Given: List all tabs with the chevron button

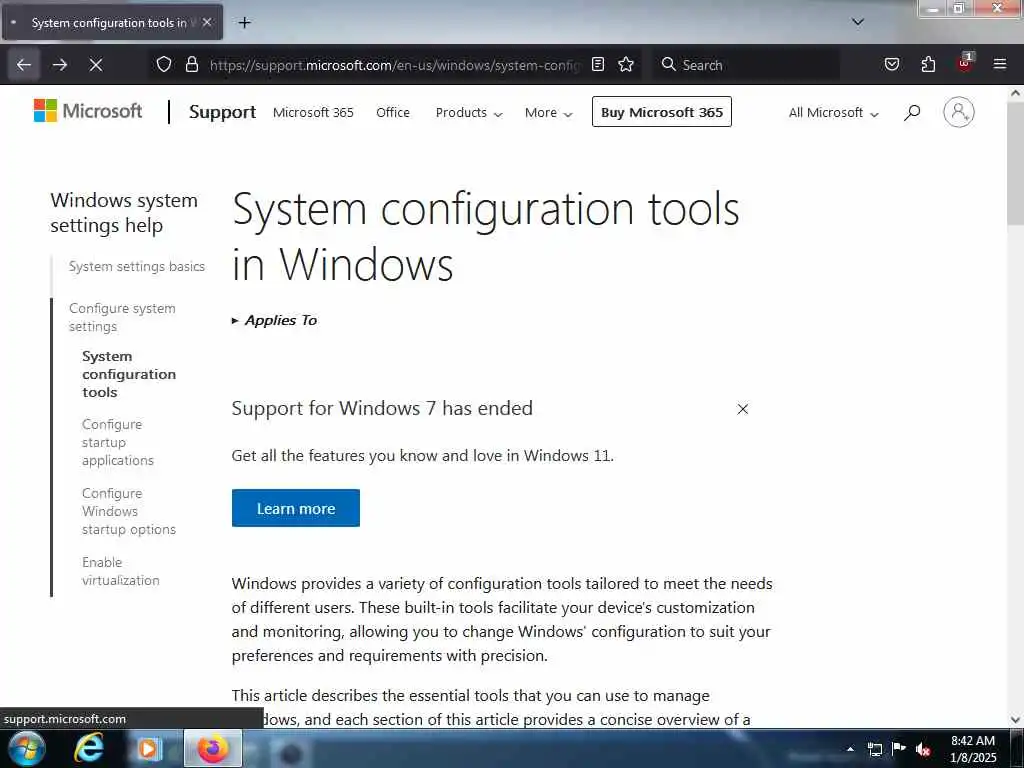Looking at the screenshot, I should [857, 22].
